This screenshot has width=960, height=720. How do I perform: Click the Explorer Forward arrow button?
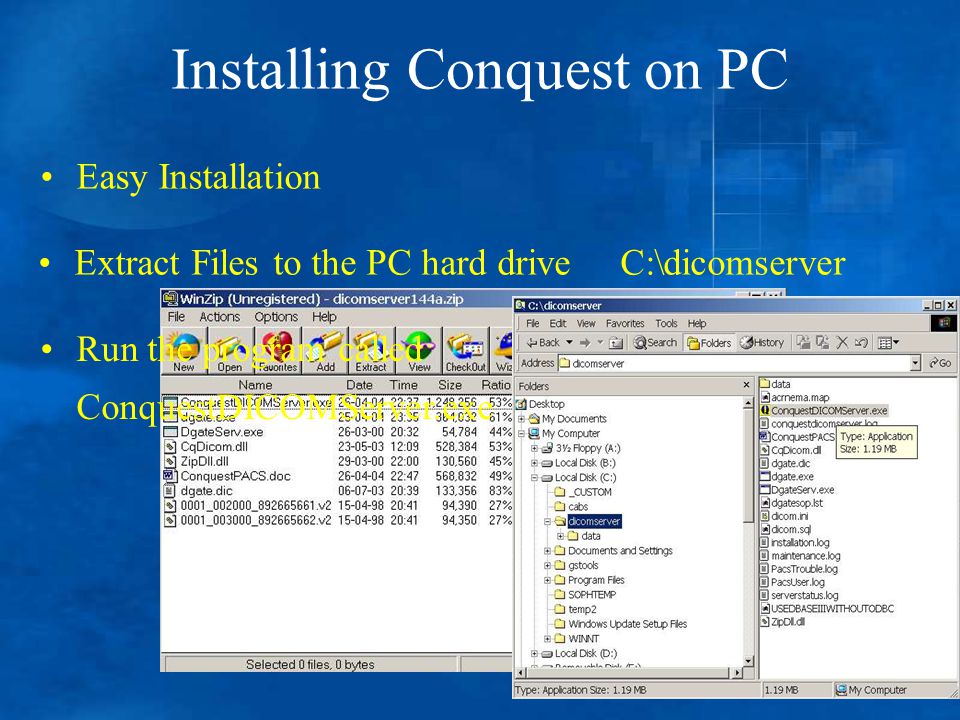click(585, 343)
